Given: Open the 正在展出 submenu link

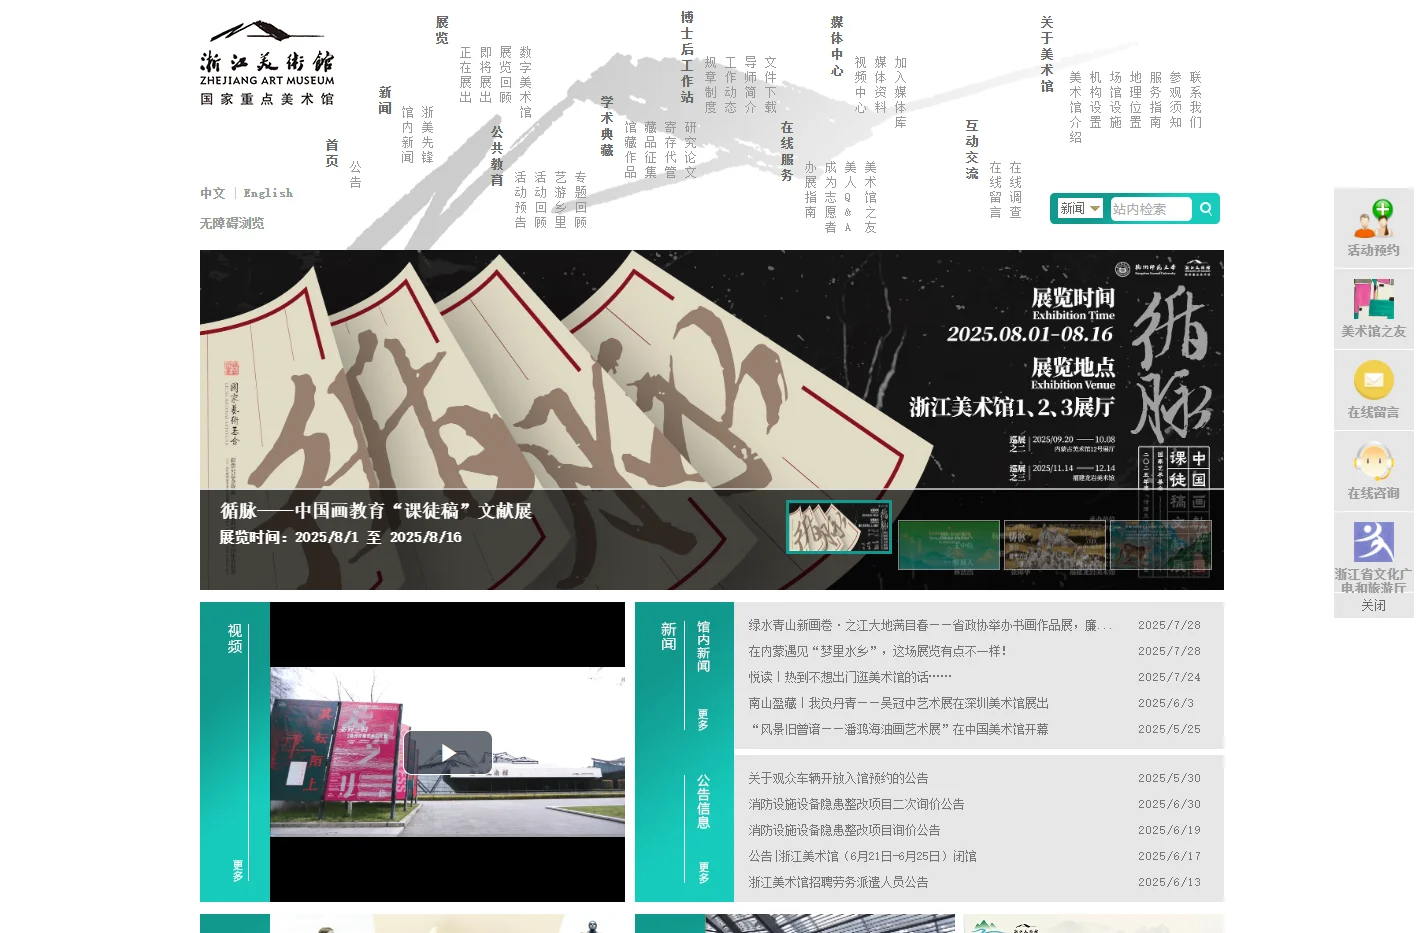Looking at the screenshot, I should coord(466,75).
